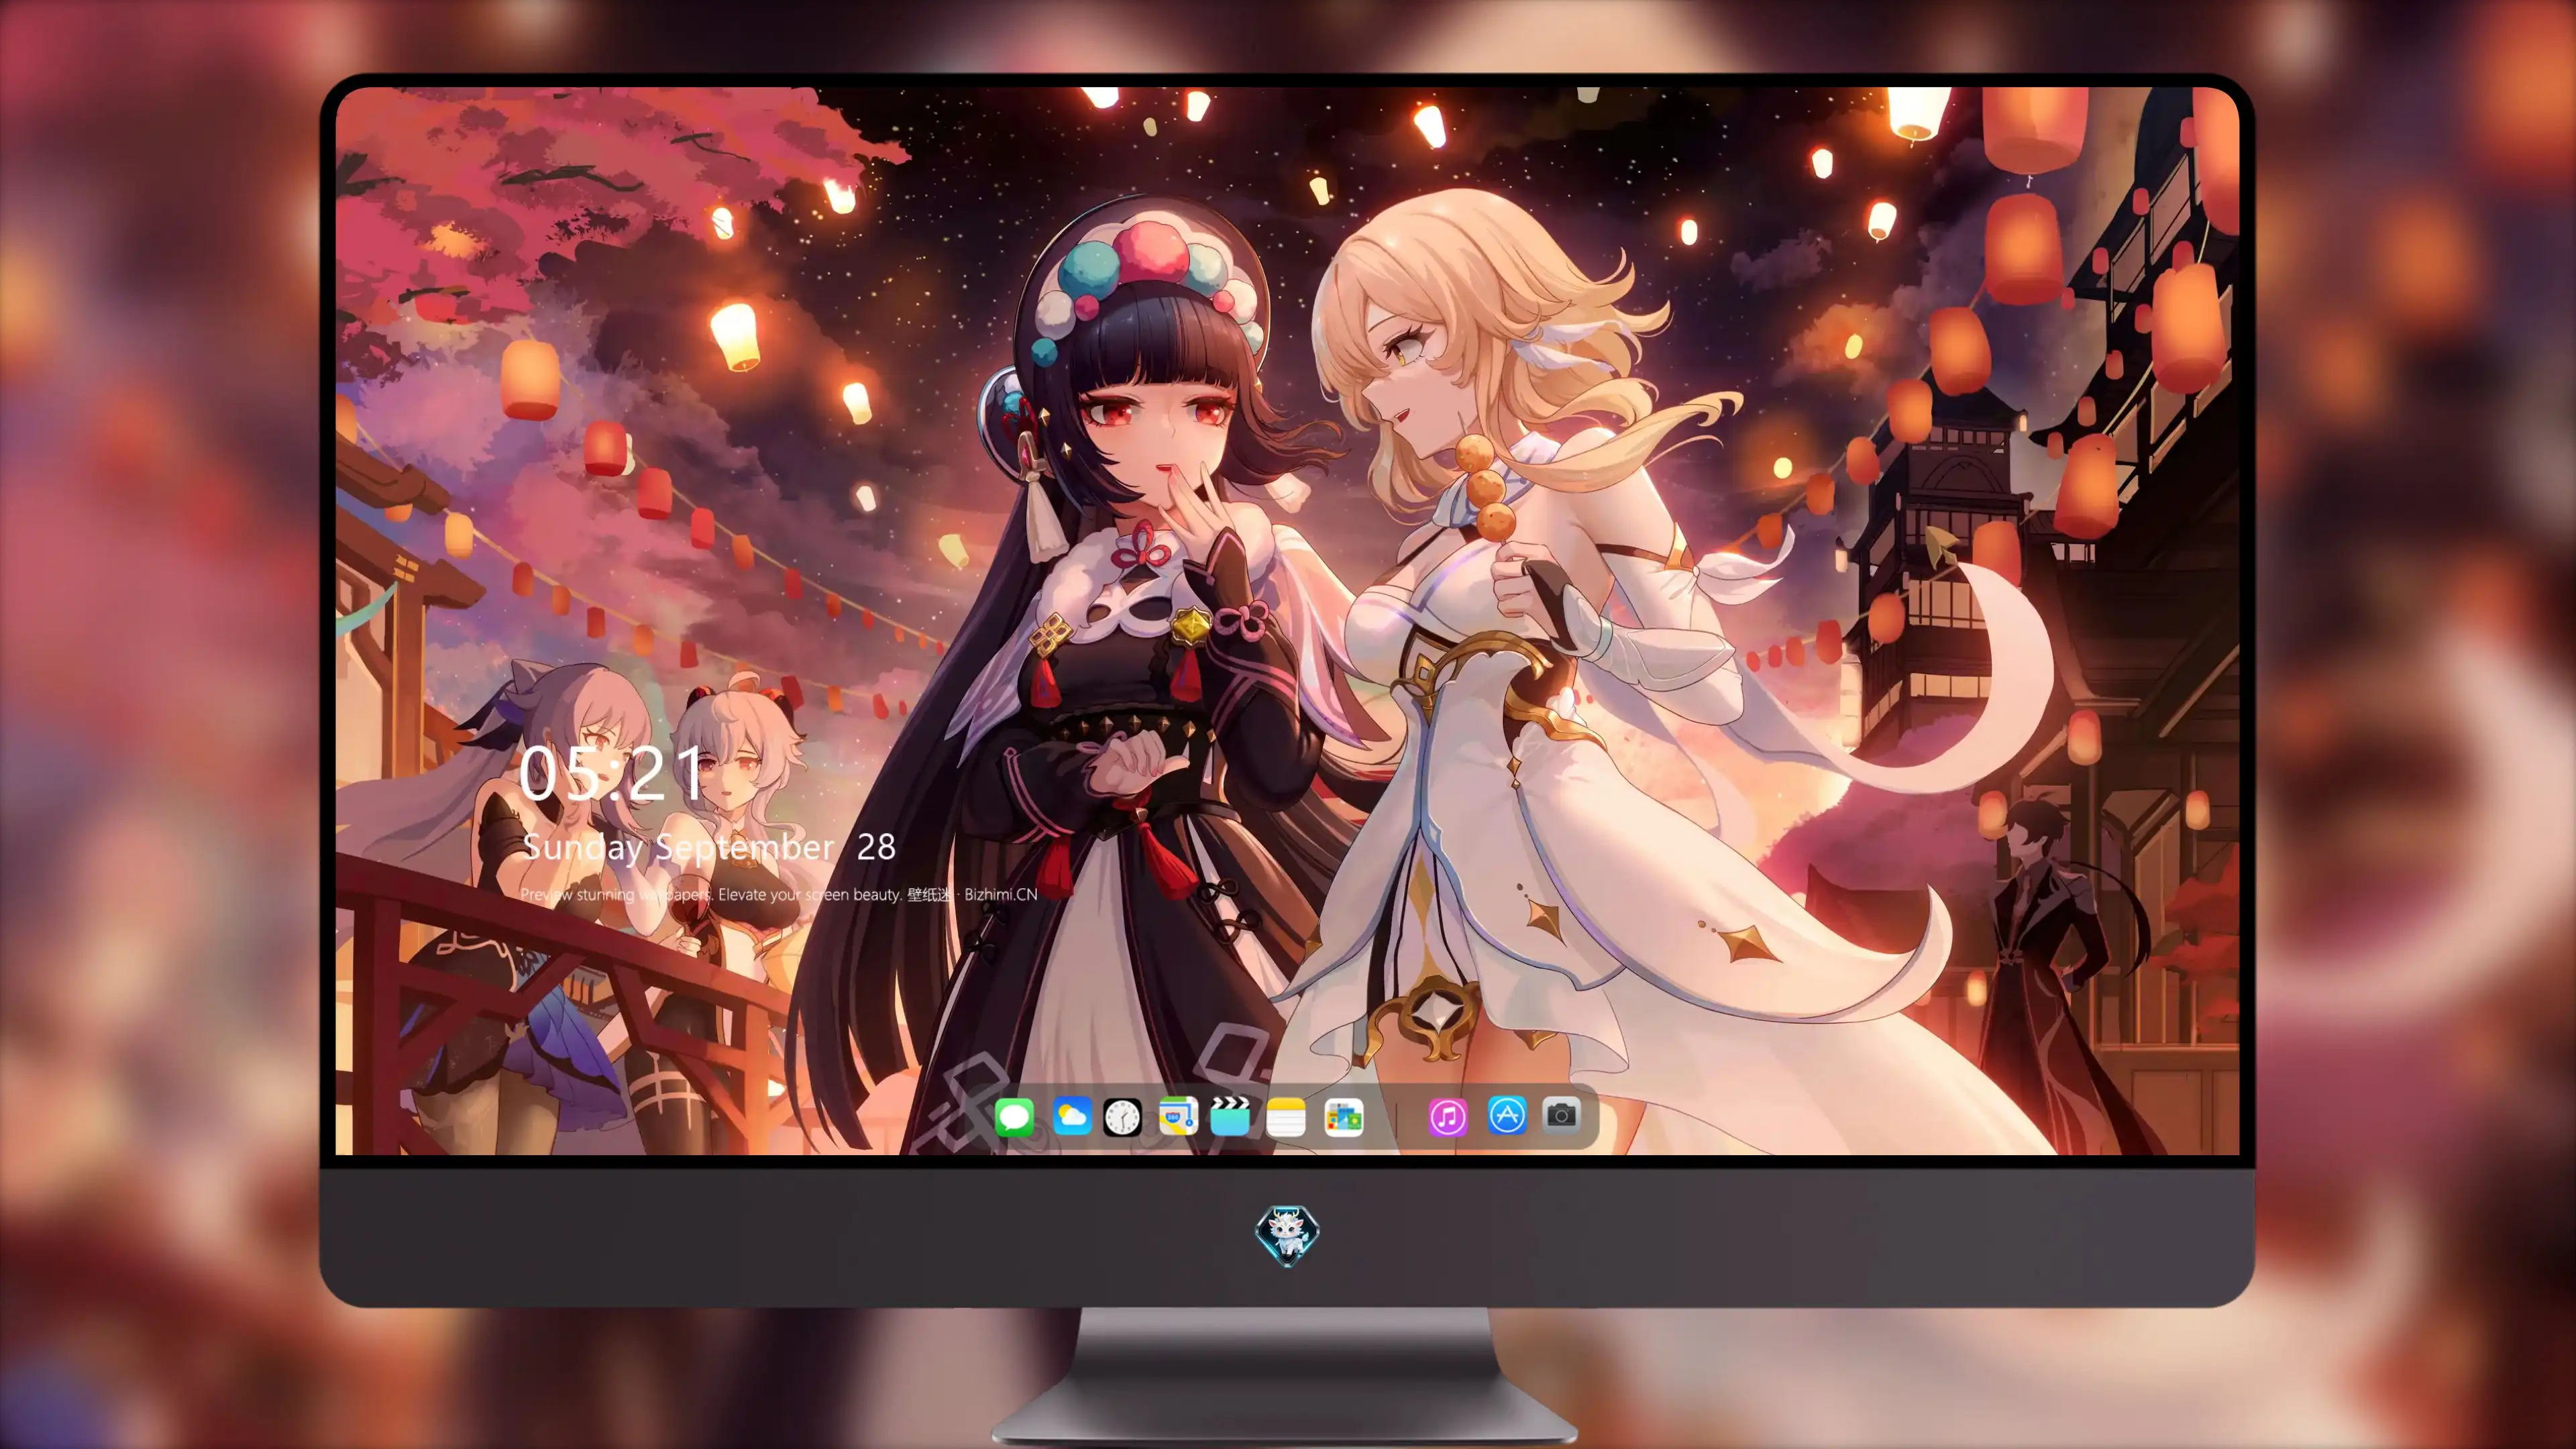The width and height of the screenshot is (2576, 1449).
Task: Open the App Store in the dock
Action: click(x=1506, y=1116)
